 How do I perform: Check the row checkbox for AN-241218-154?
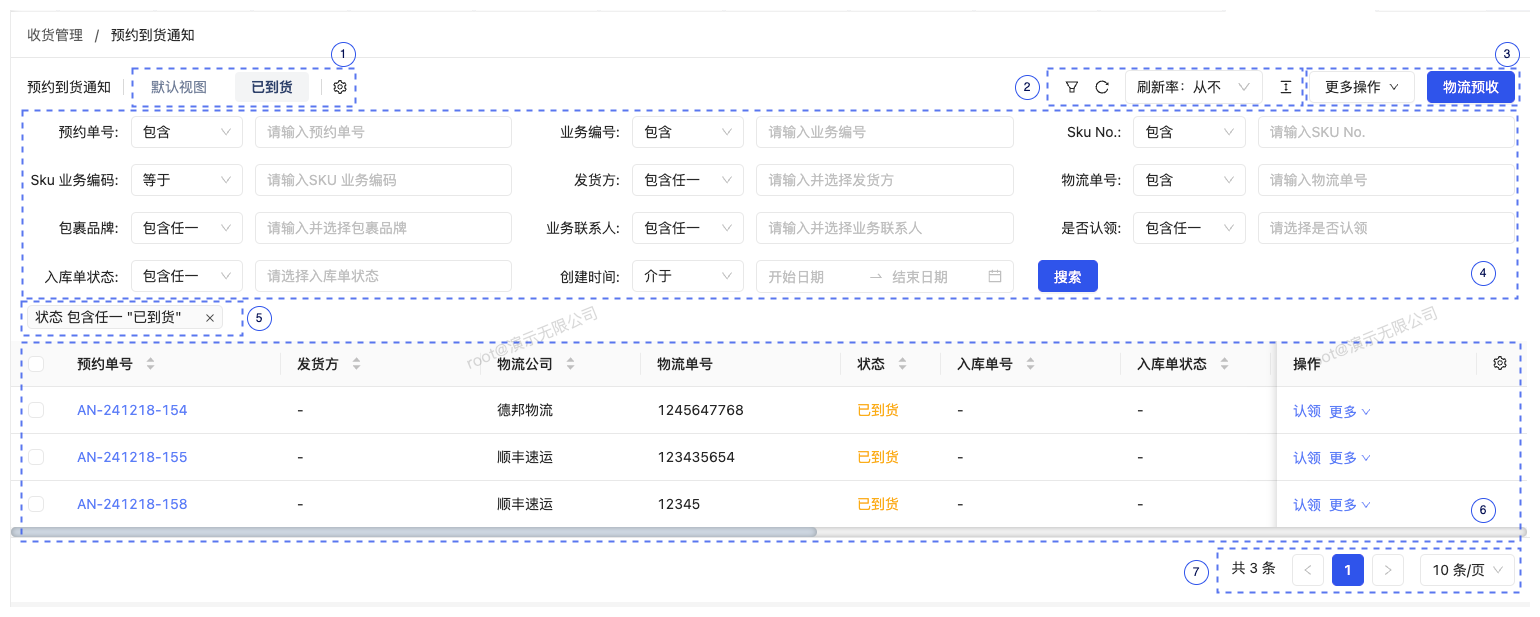[x=37, y=410]
